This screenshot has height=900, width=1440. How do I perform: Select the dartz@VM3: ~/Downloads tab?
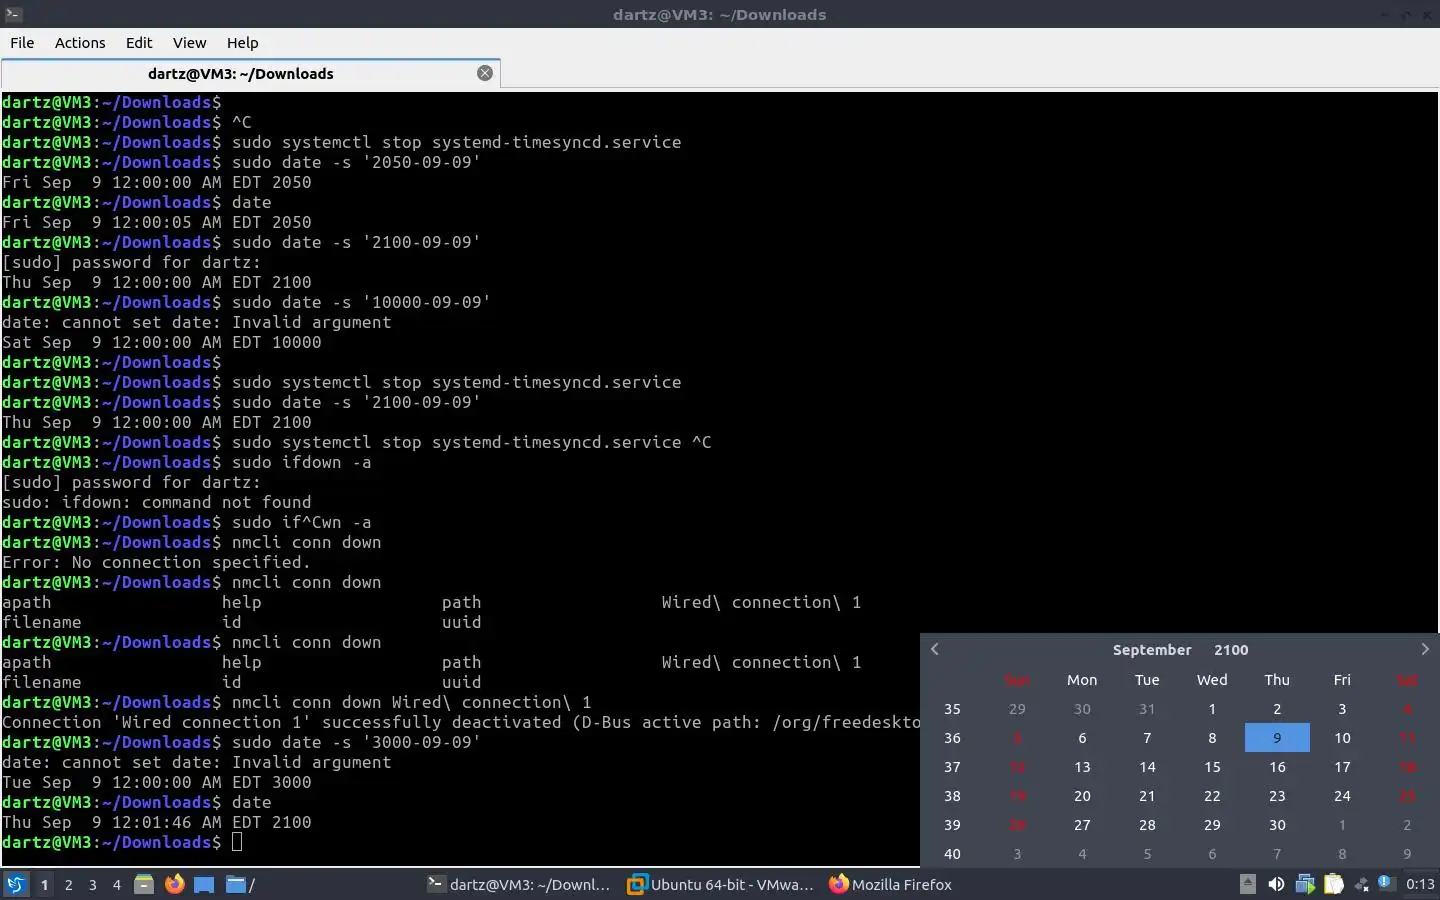250,73
